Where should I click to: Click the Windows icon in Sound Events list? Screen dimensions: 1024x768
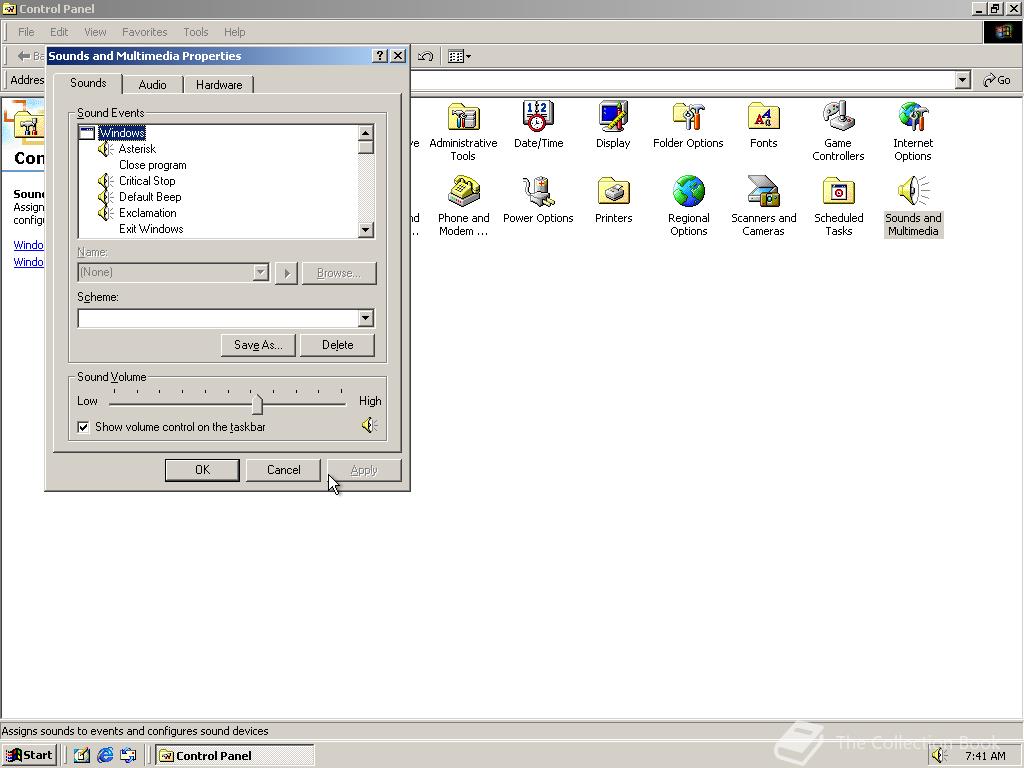[x=87, y=133]
